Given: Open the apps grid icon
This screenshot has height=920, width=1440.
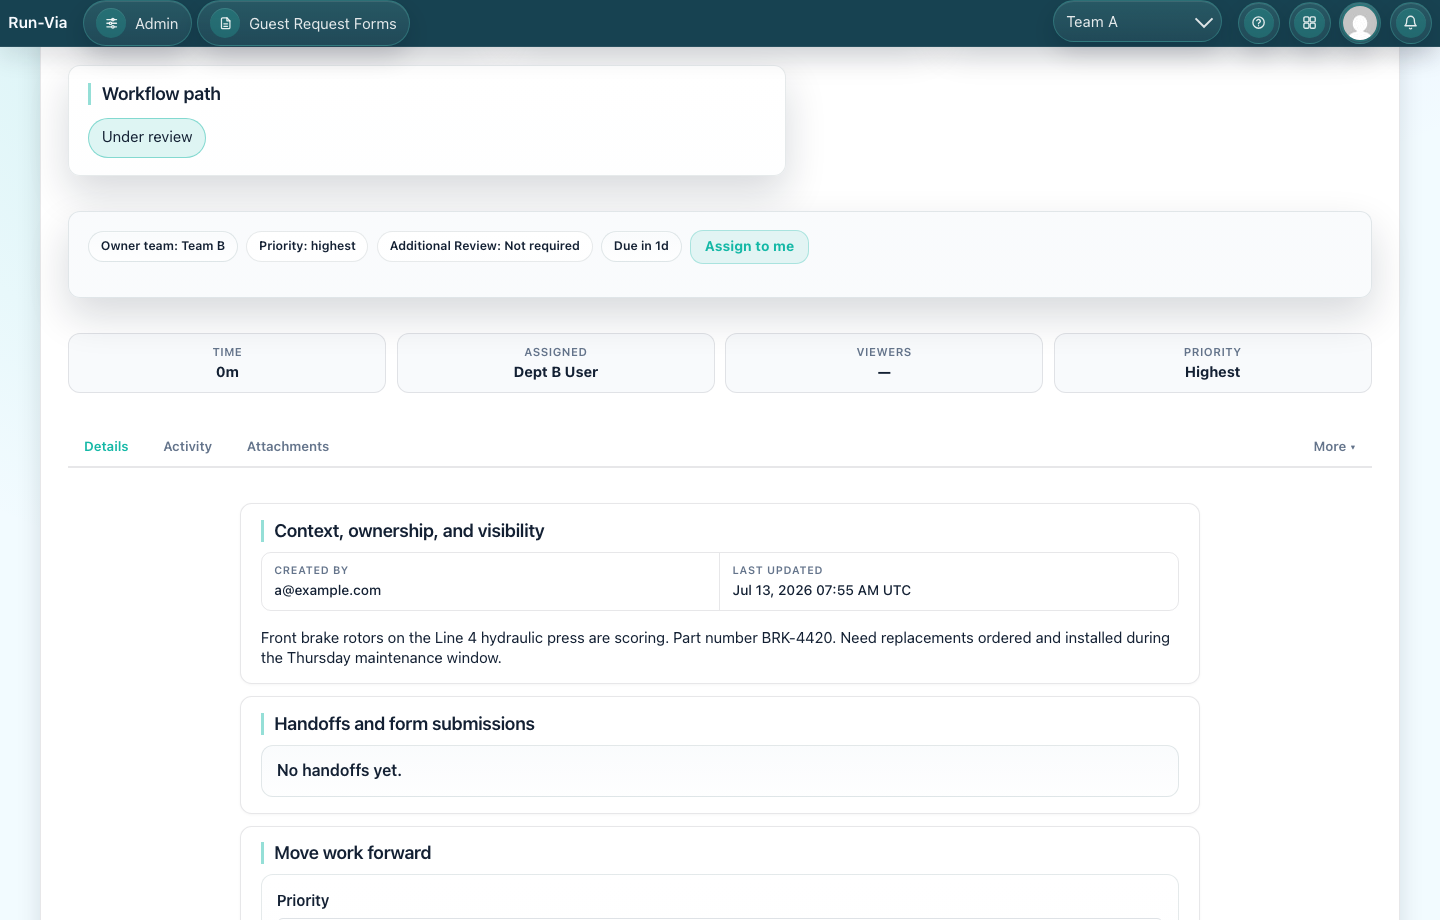Looking at the screenshot, I should tap(1309, 23).
